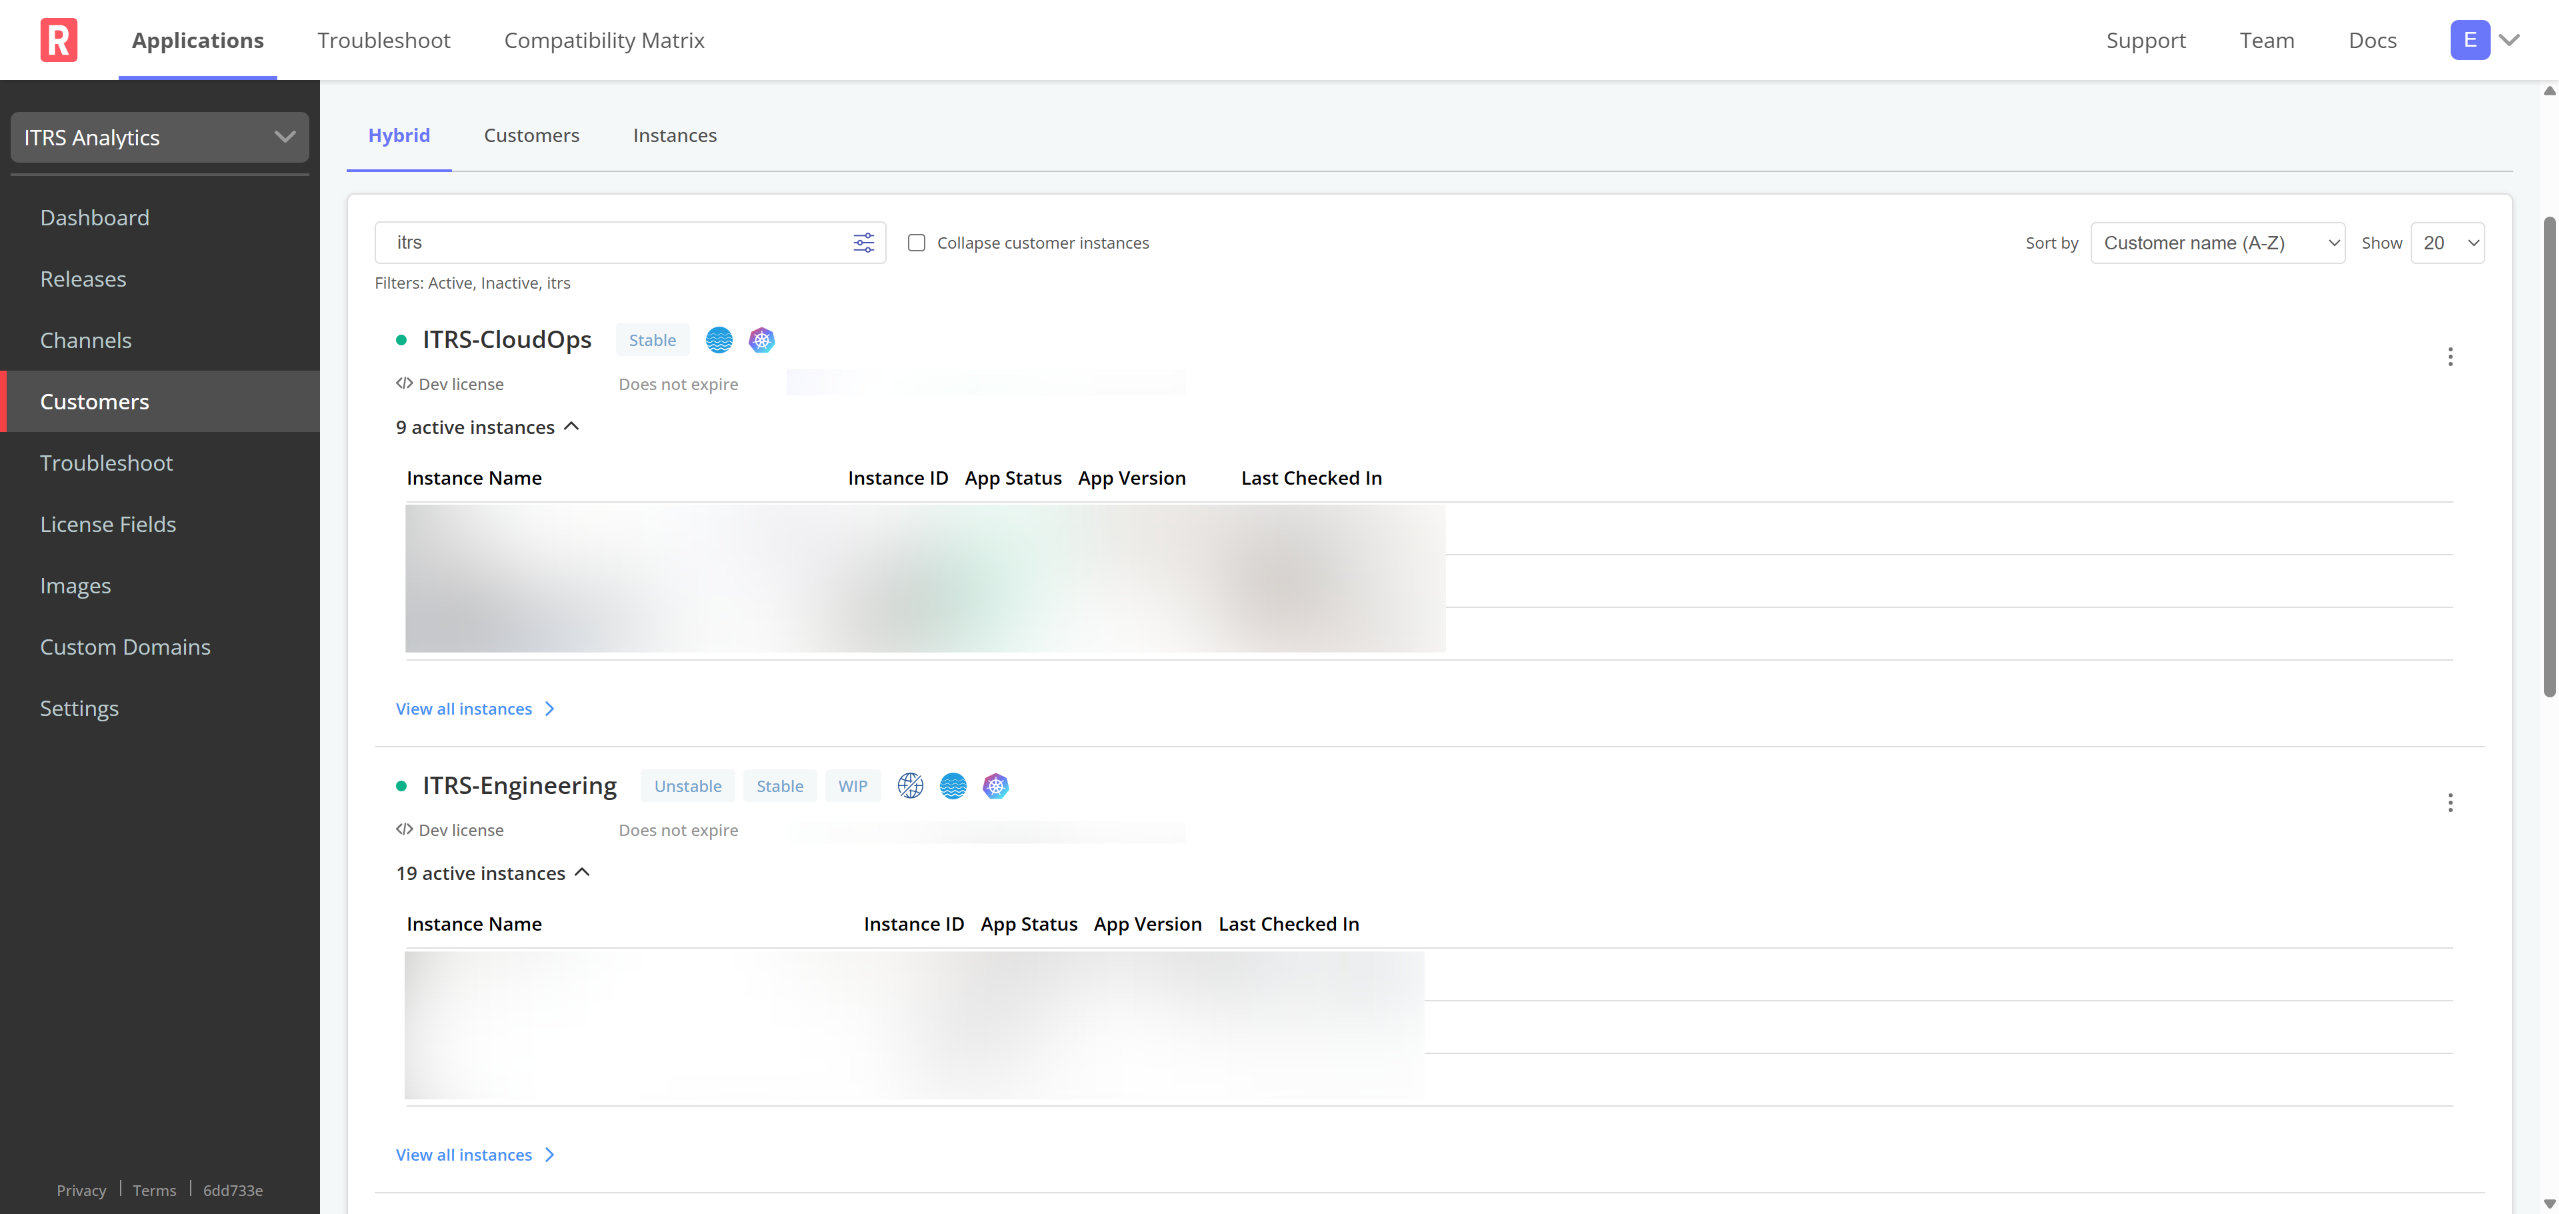Click the Kubernetes helm icon beside ITRS-CloudOps

[x=762, y=340]
